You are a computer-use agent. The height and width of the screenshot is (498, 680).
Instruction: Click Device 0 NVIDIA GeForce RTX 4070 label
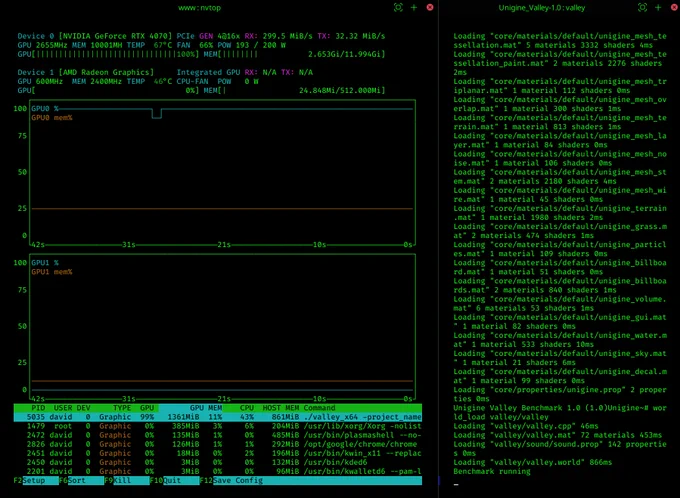(95, 36)
